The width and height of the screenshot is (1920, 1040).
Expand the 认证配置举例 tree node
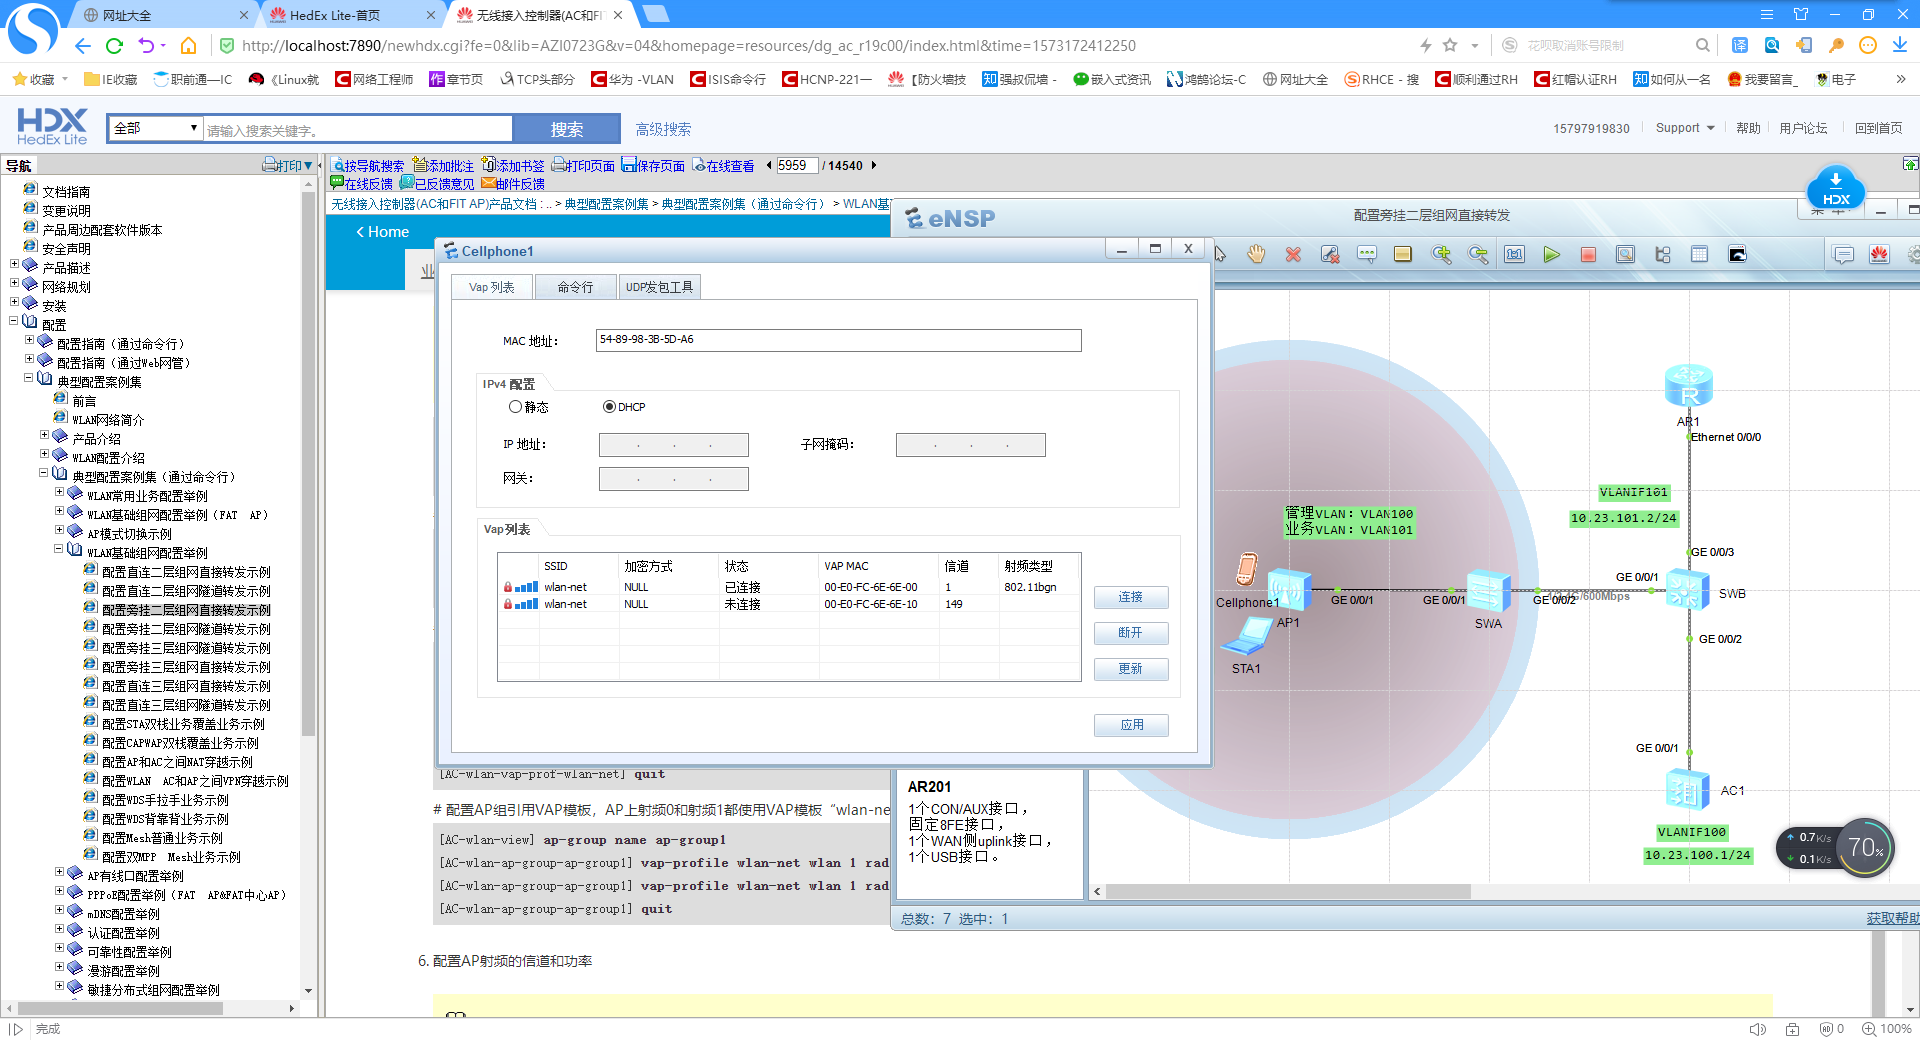[x=59, y=930]
